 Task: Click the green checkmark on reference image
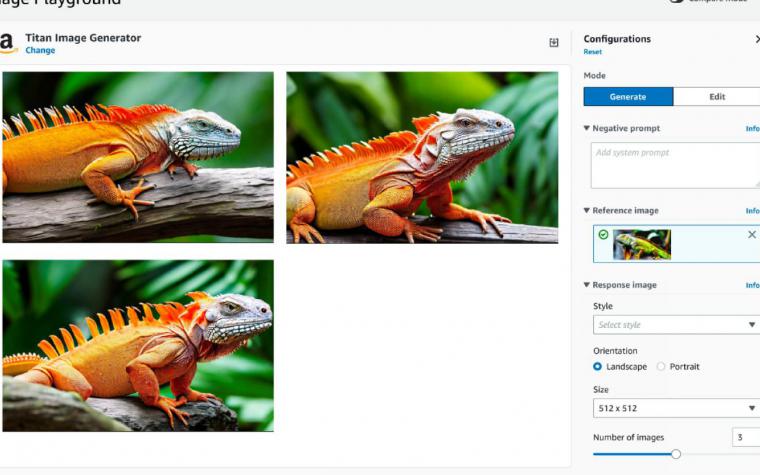pyautogui.click(x=603, y=235)
